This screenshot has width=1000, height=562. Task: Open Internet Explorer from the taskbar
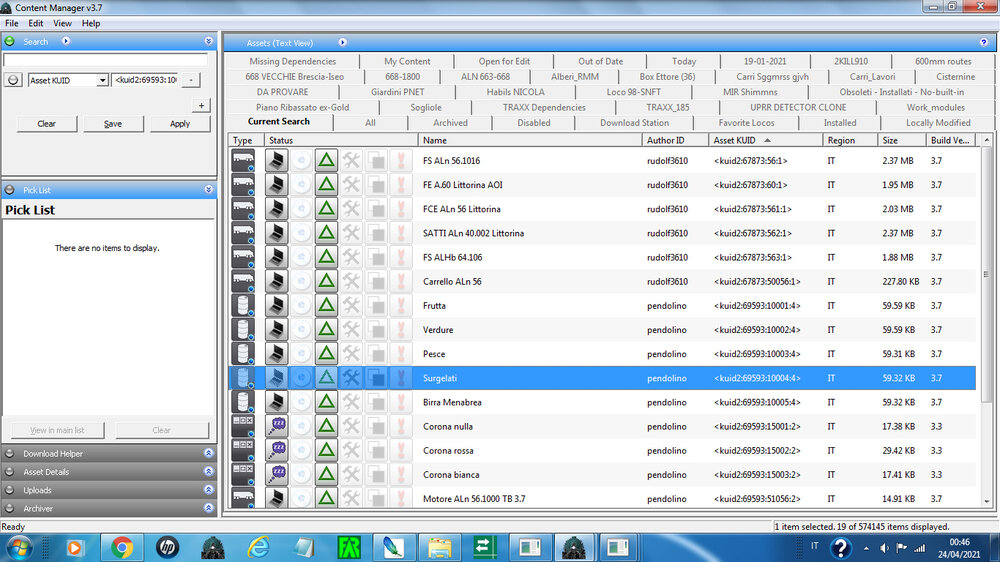[258, 547]
